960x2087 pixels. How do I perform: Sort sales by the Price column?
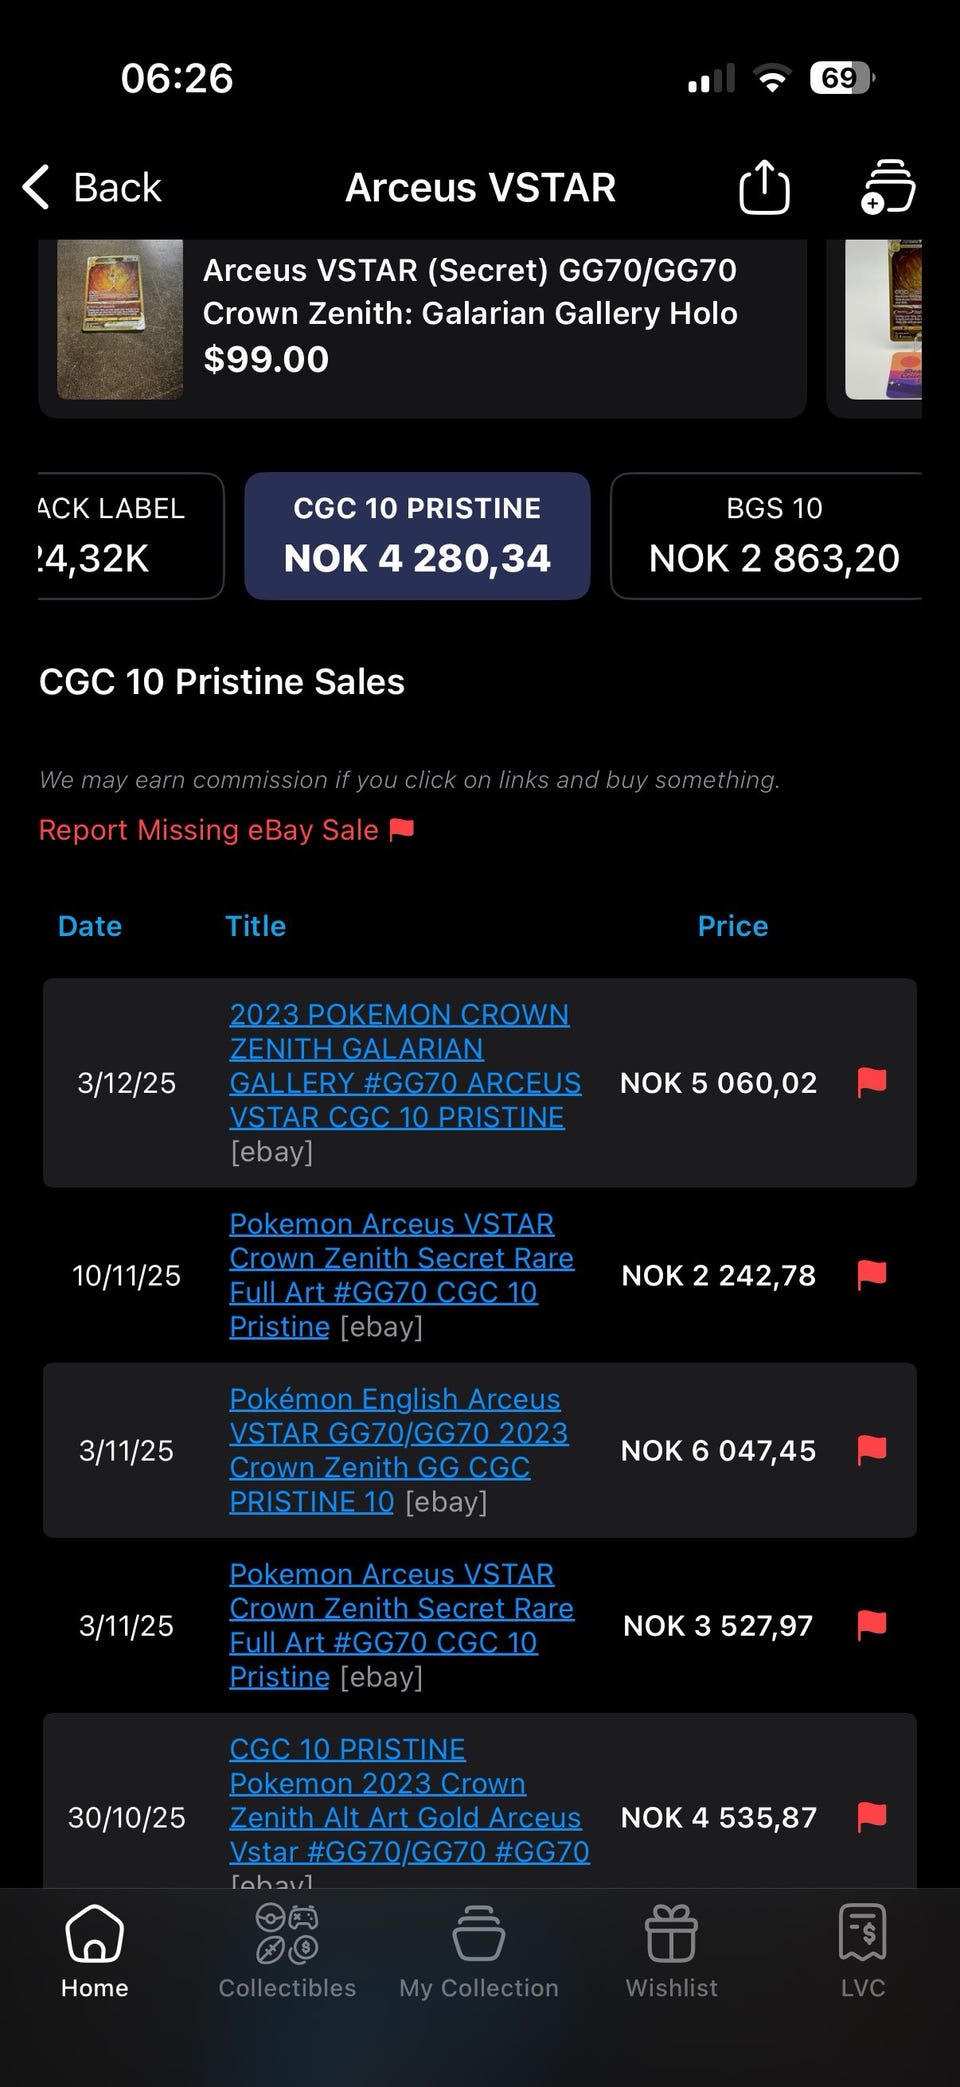pos(732,926)
